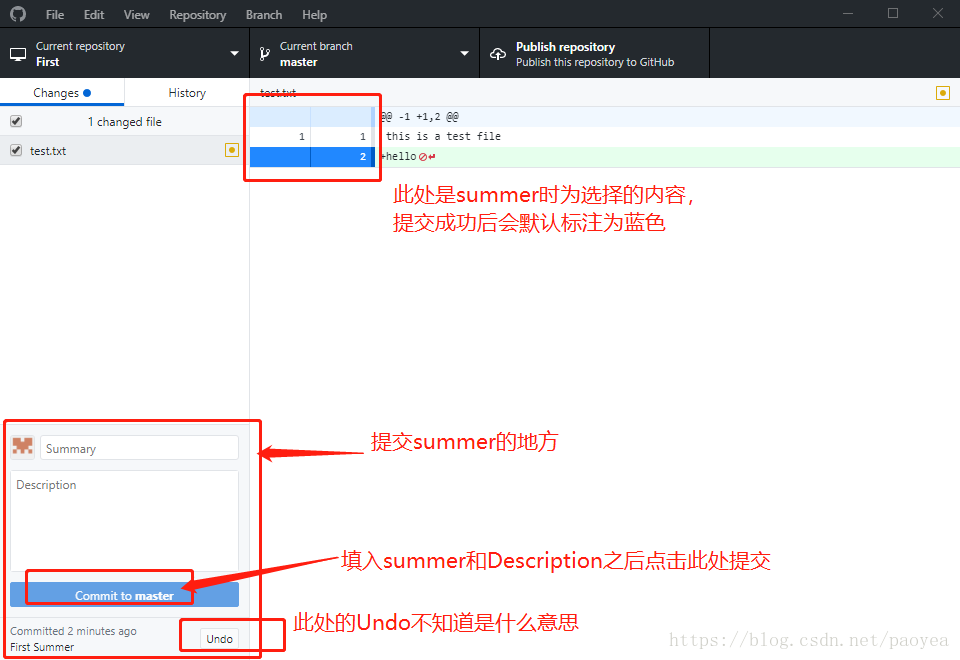The width and height of the screenshot is (960, 660).
Task: Click the user avatar beside Summary field
Action: pyautogui.click(x=23, y=446)
